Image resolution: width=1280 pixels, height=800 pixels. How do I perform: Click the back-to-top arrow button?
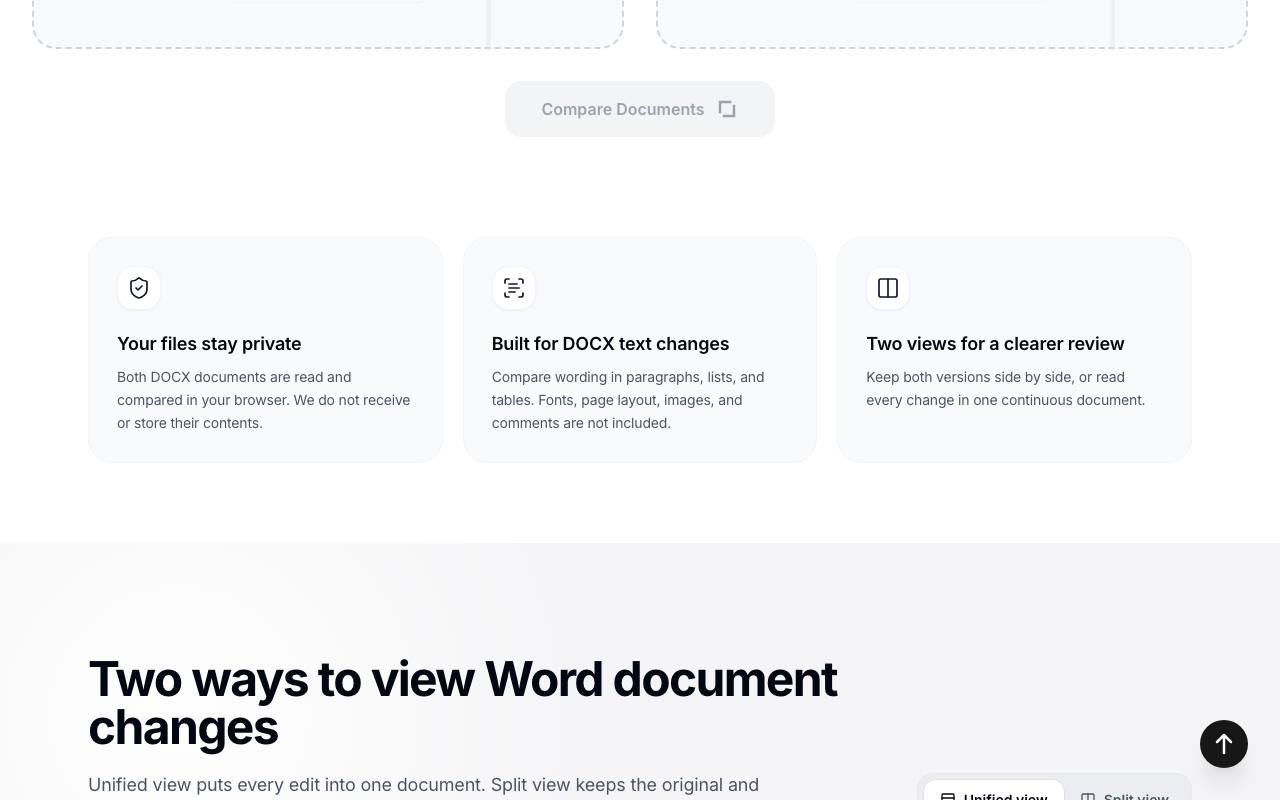click(x=1224, y=744)
